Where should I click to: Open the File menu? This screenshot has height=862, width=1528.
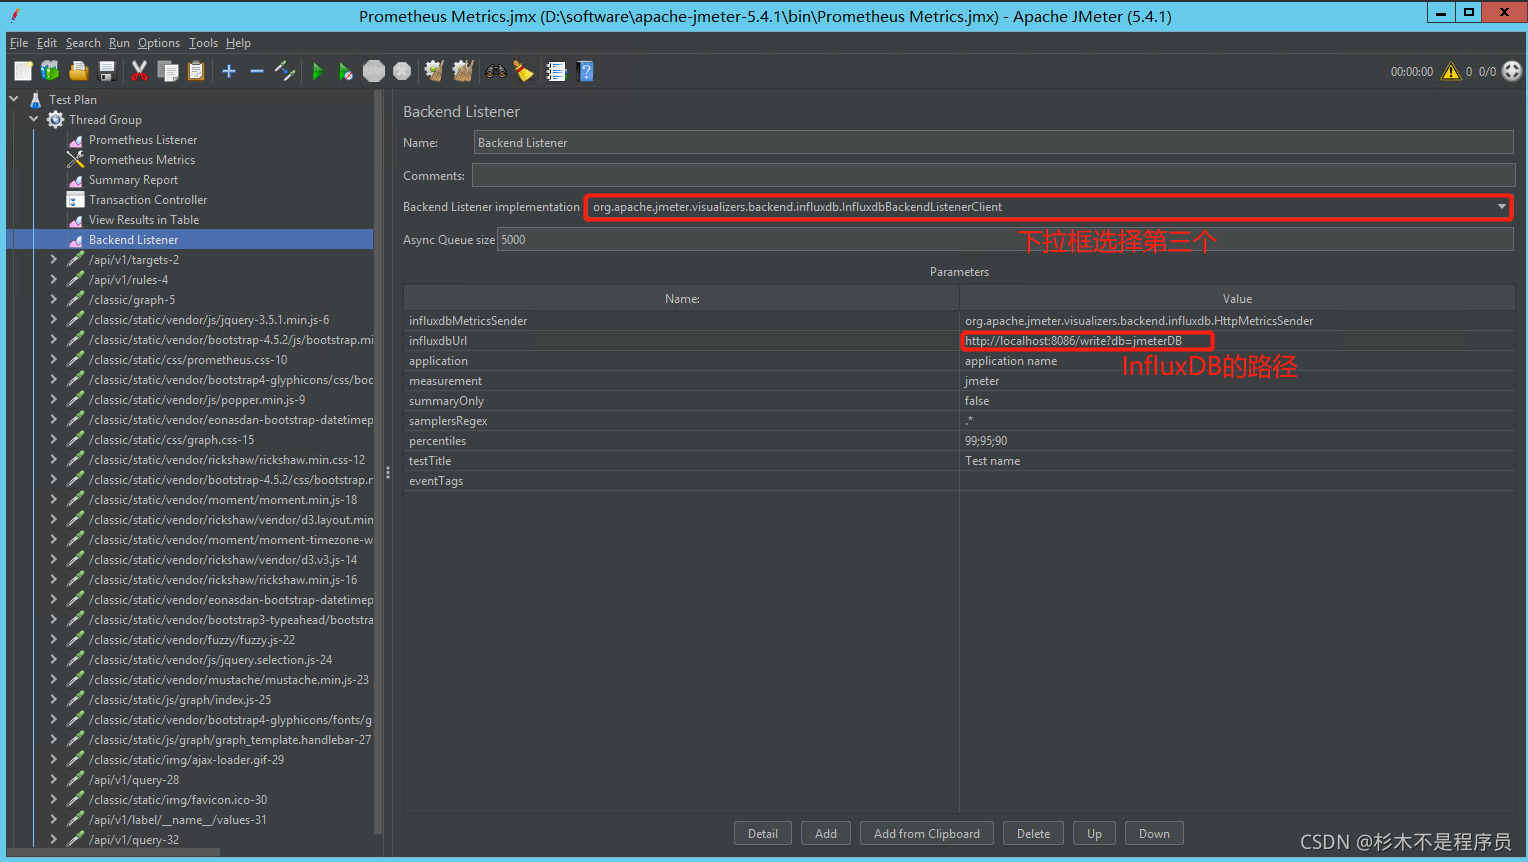19,43
